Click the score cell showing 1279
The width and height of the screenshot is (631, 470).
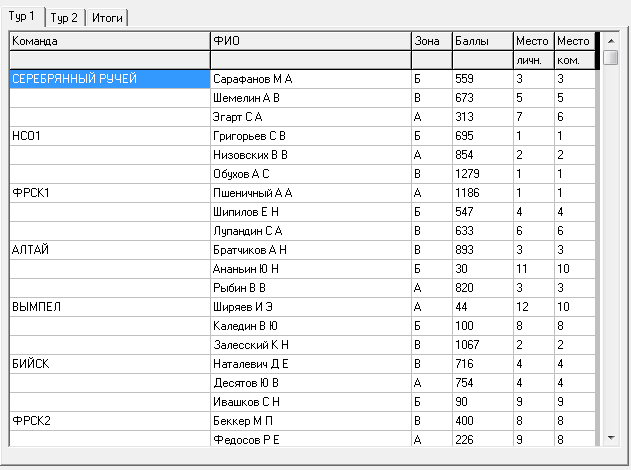(483, 174)
